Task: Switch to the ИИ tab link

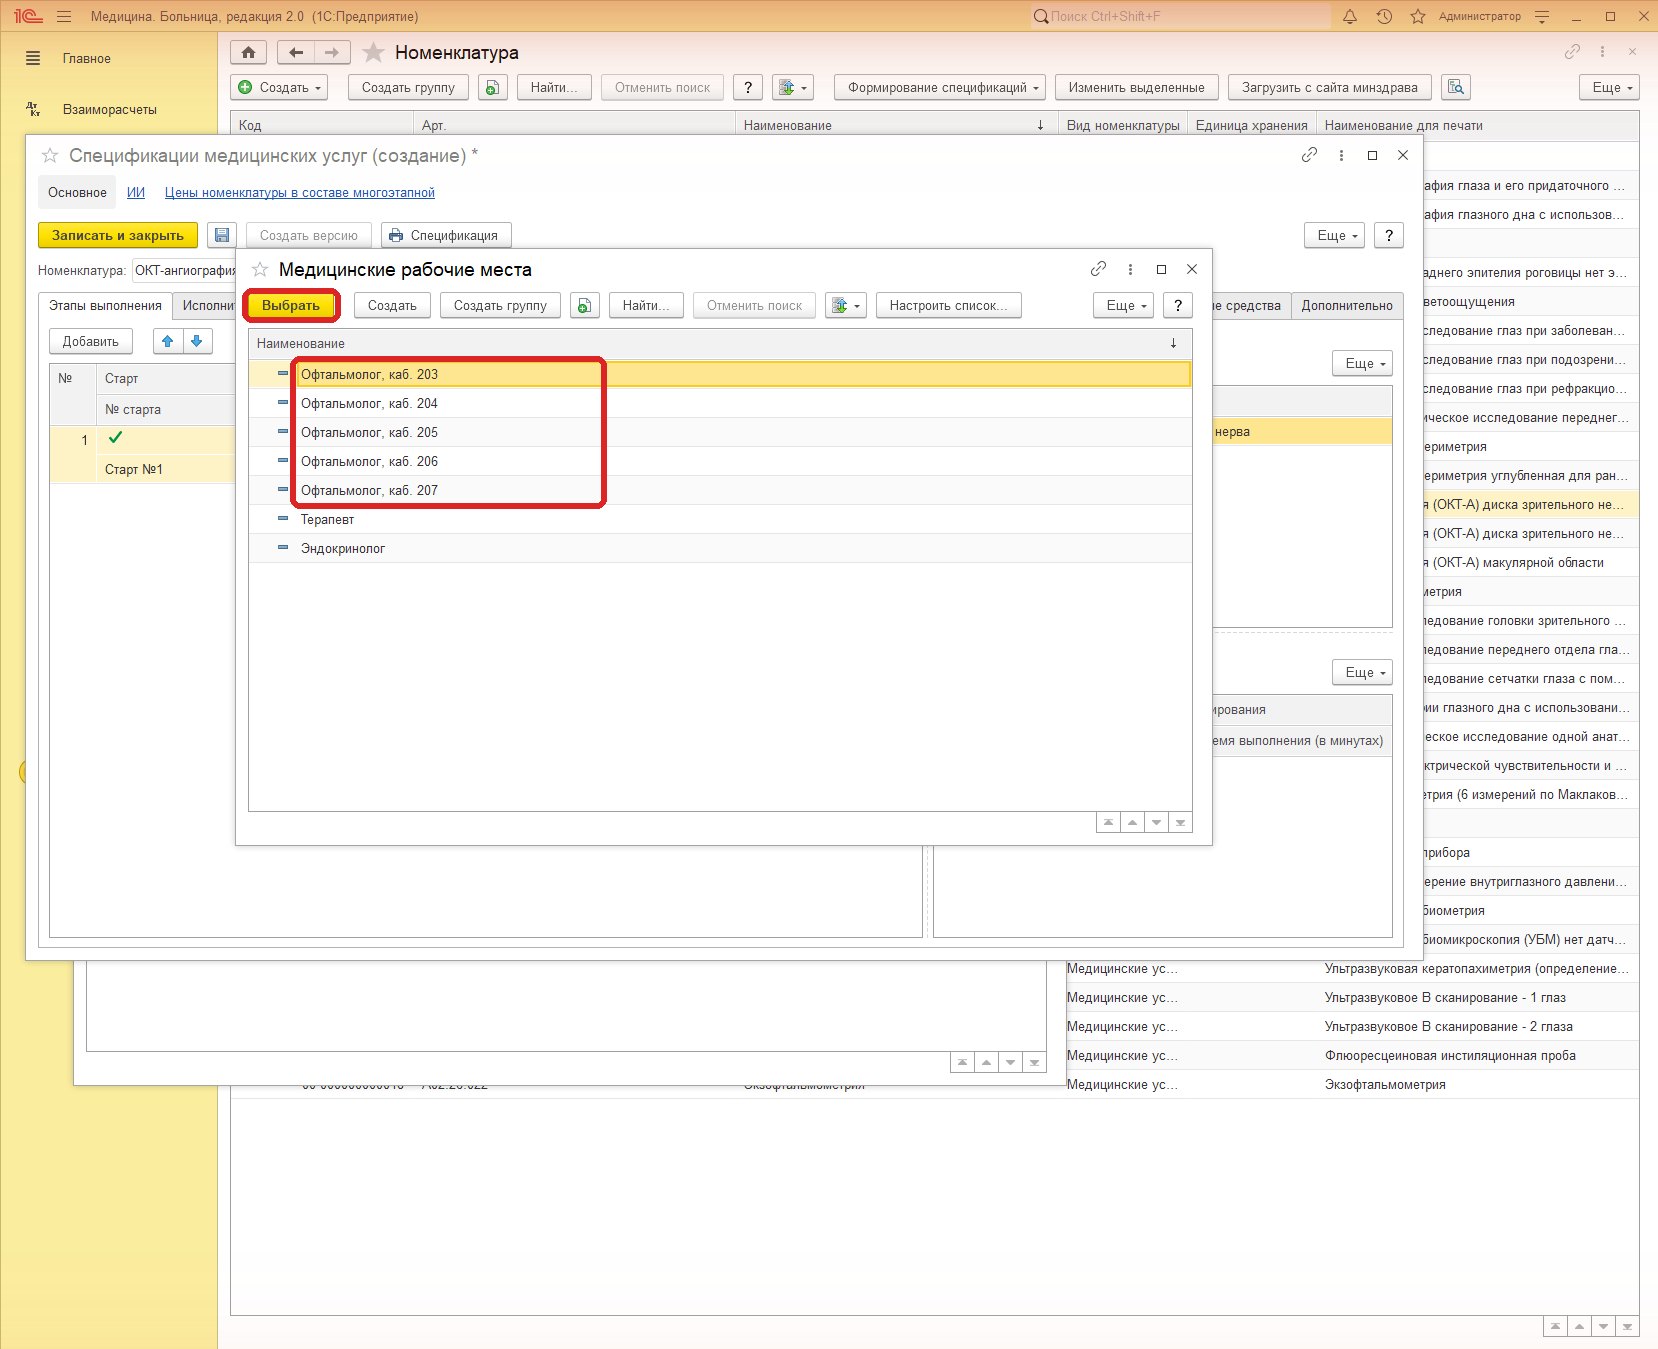Action: click(x=136, y=192)
